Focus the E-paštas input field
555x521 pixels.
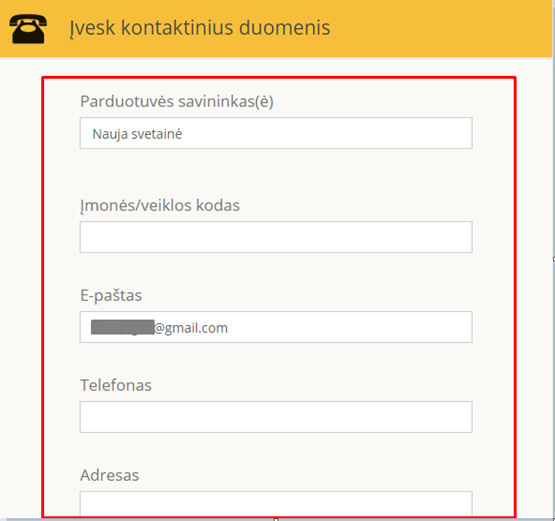[x=276, y=327]
